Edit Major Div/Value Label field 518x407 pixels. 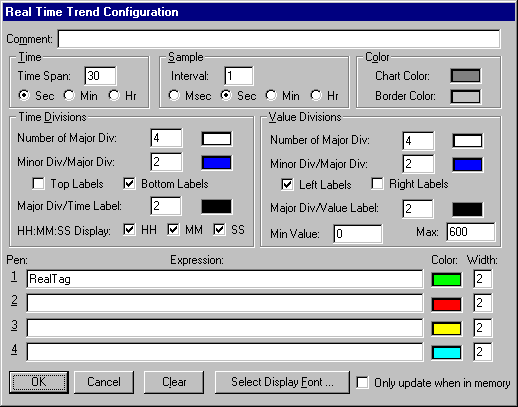pos(418,209)
